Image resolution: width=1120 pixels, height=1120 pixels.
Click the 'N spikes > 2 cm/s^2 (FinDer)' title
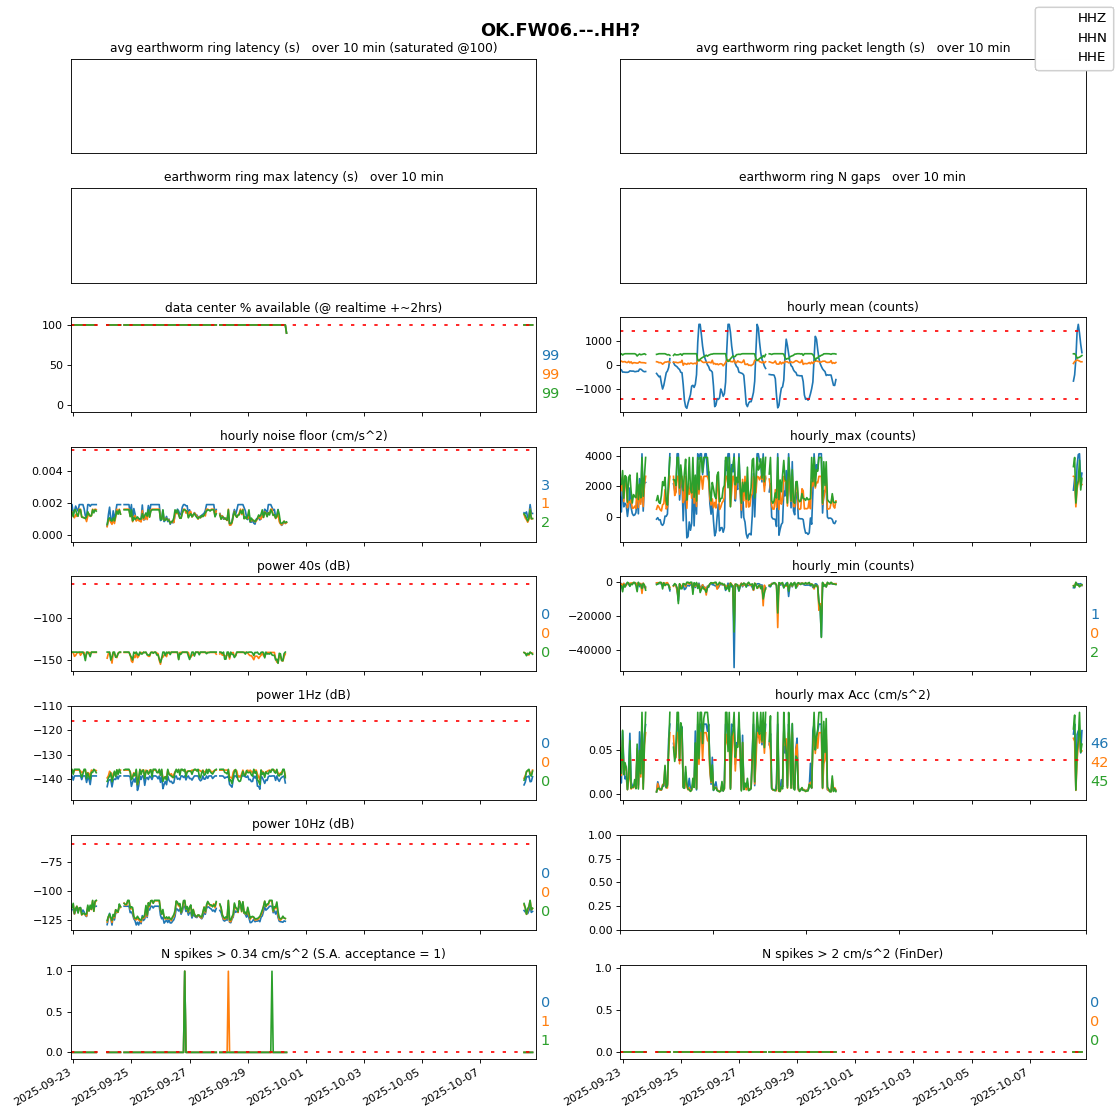(852, 954)
